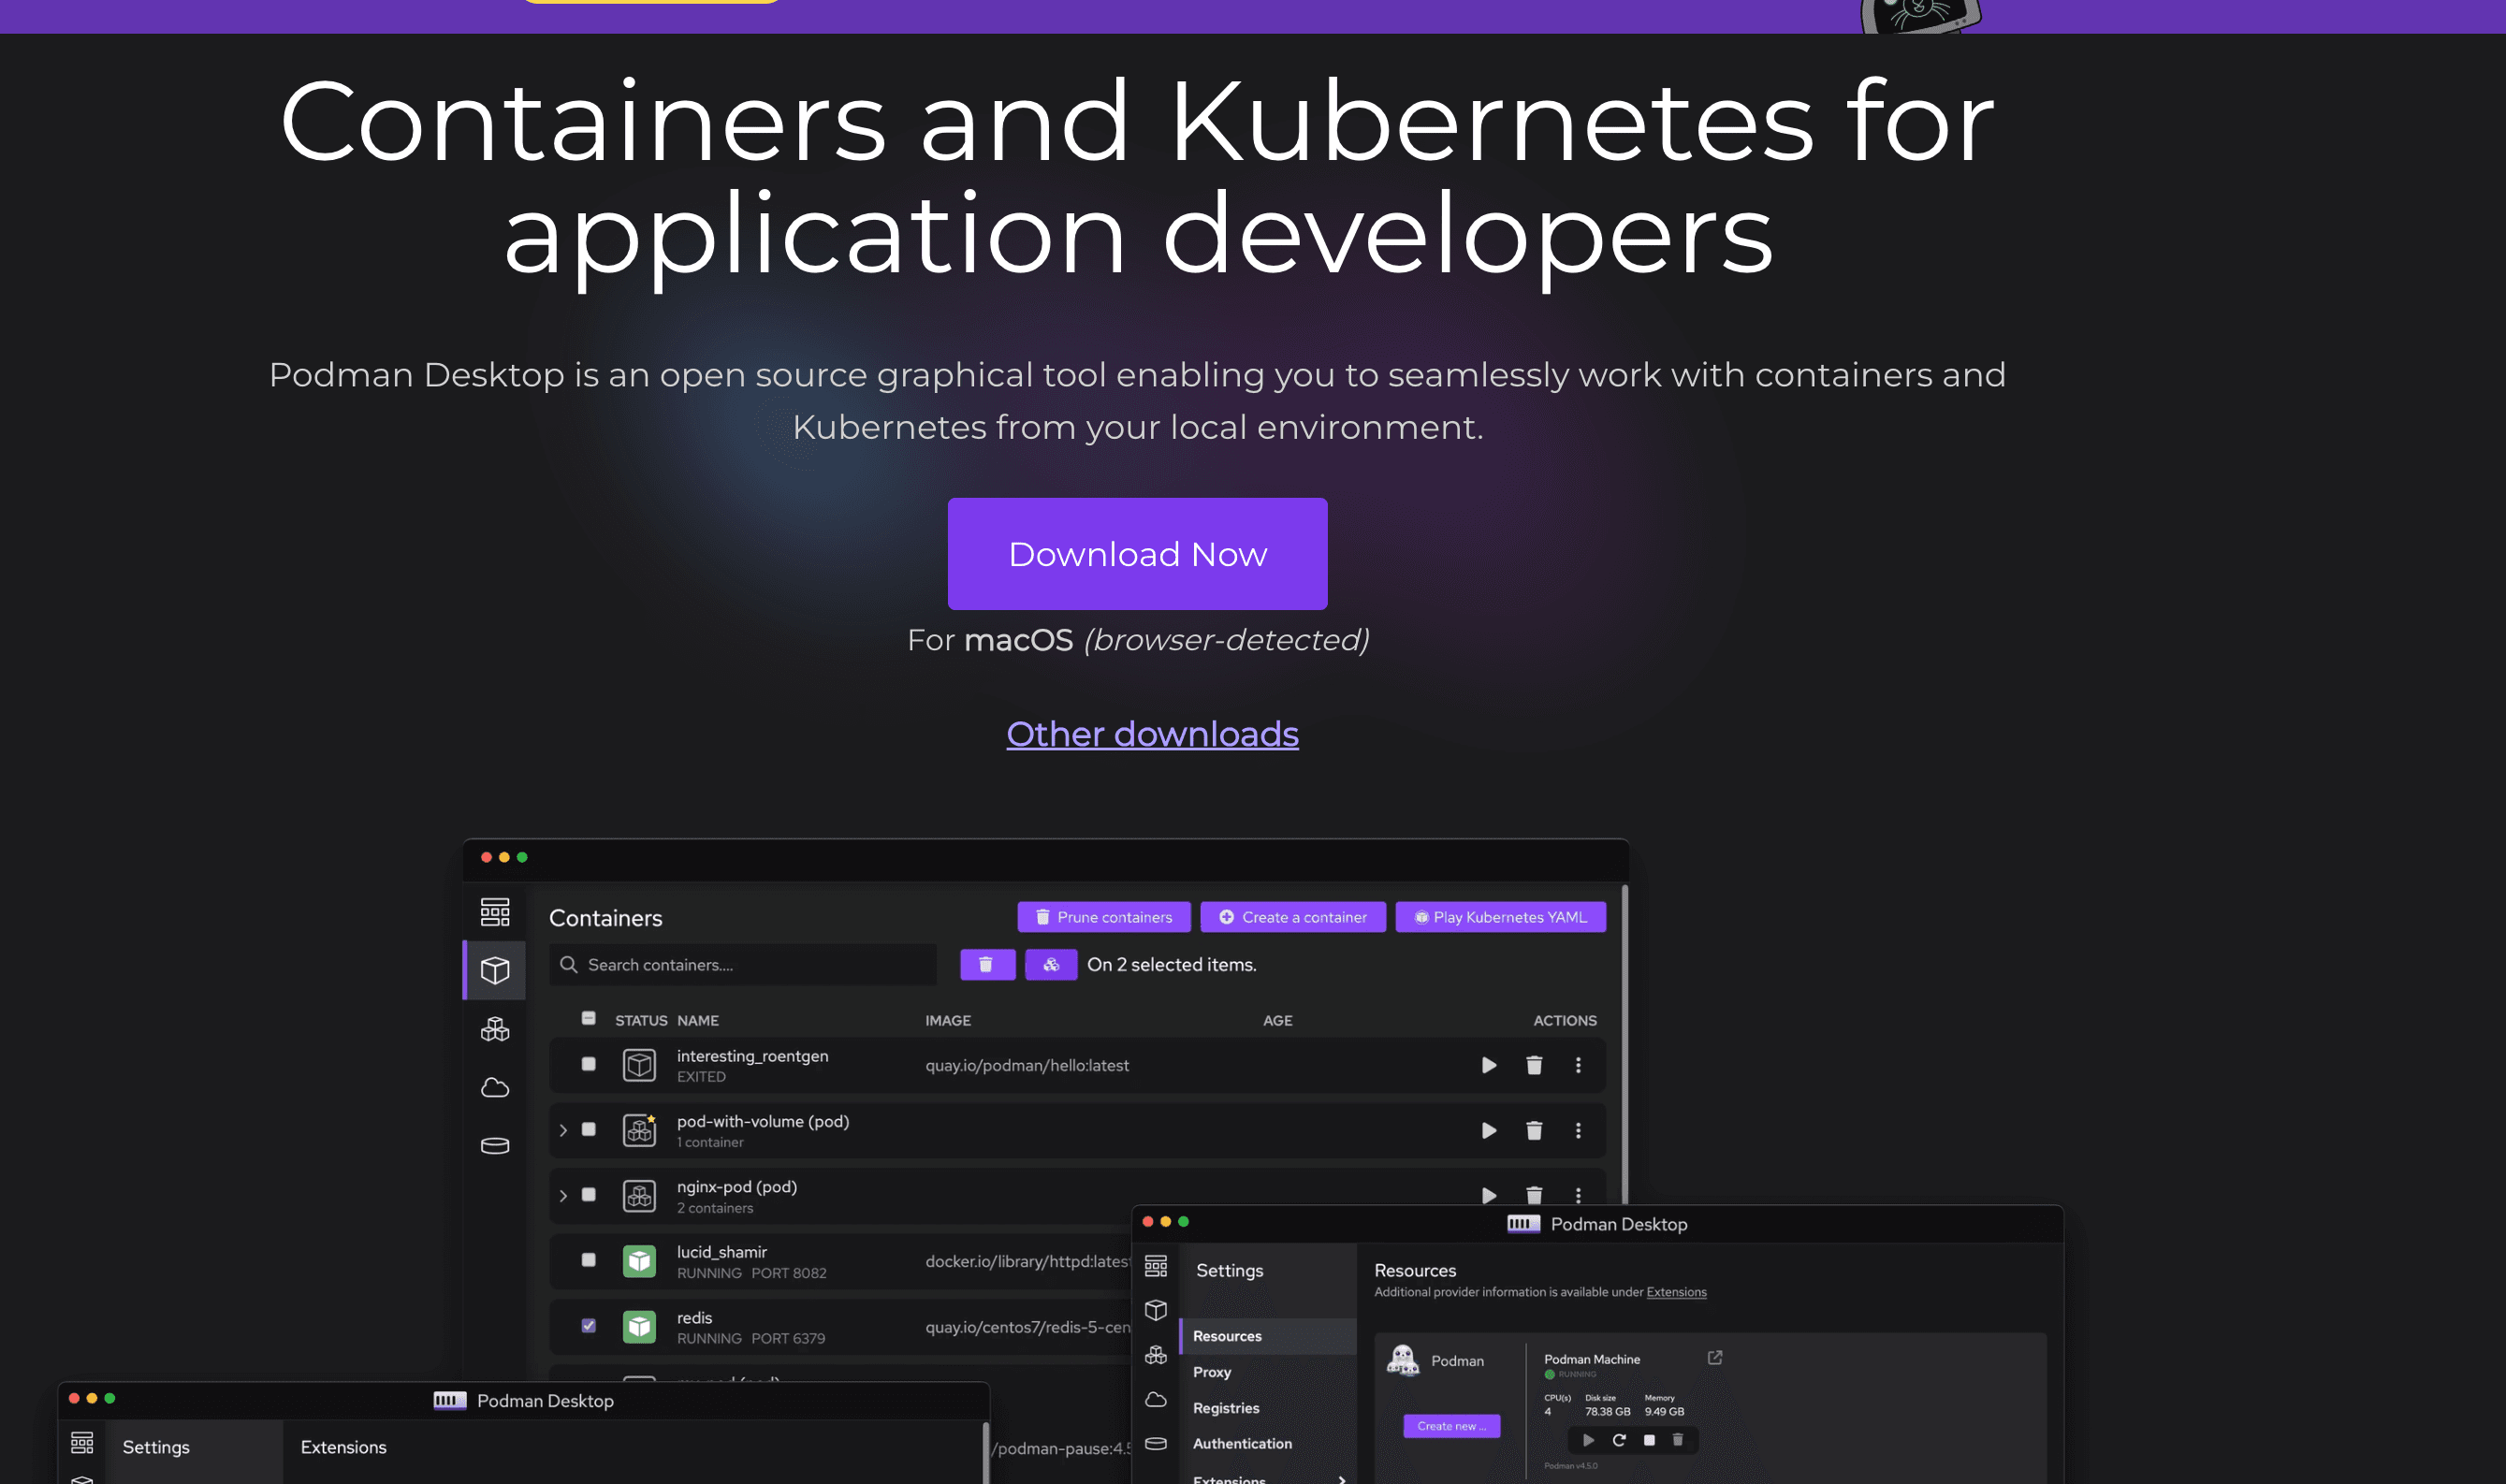
Task: Click quay.io/podman/hello:latest image text
Action: point(1026,1065)
